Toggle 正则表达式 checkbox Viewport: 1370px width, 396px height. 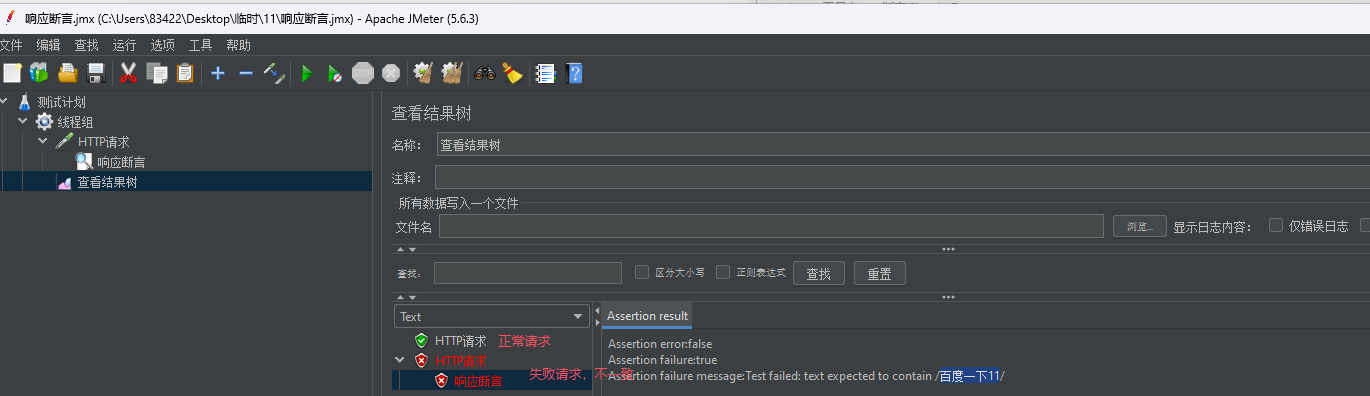pos(723,272)
